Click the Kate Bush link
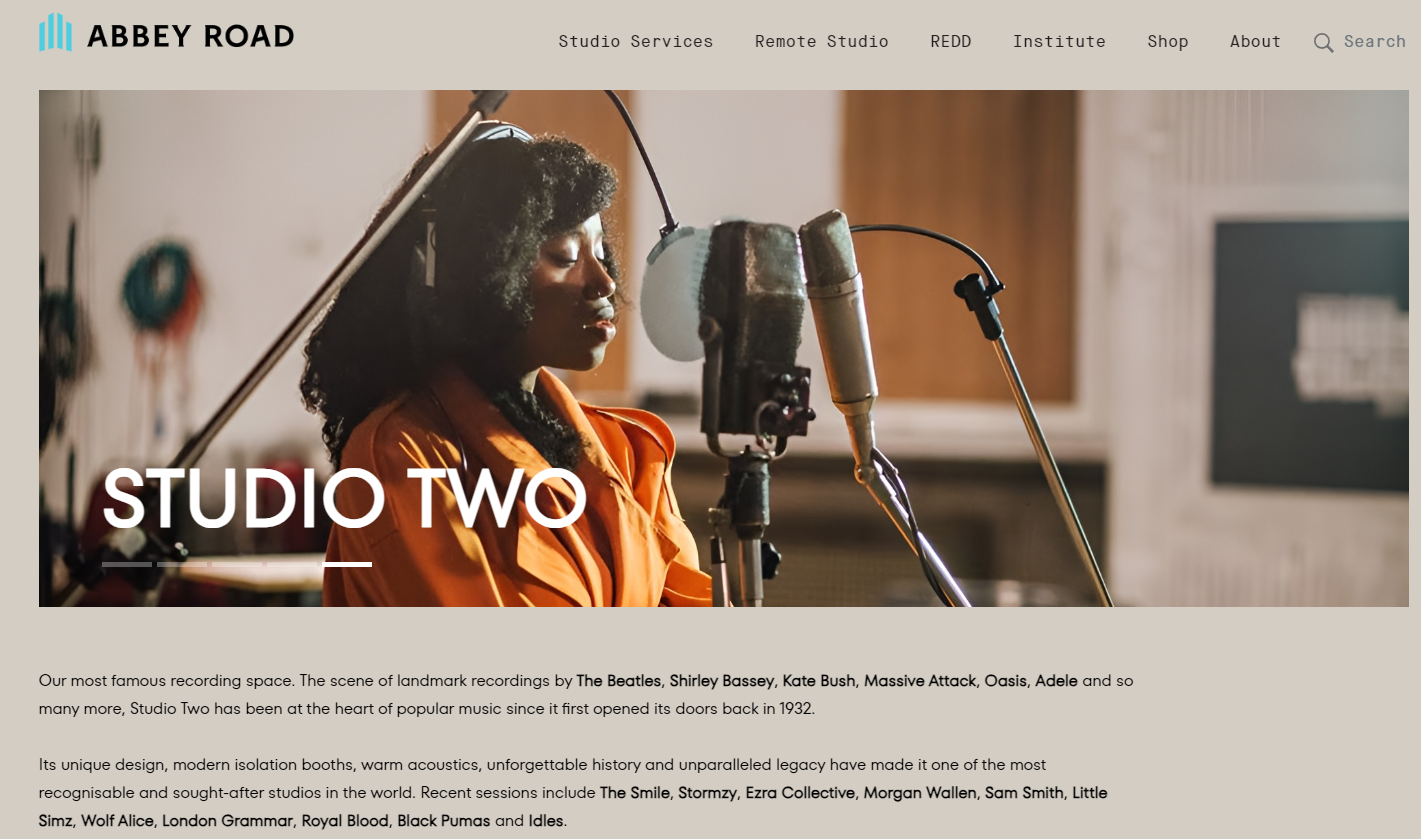This screenshot has width=1421, height=839. pos(819,681)
